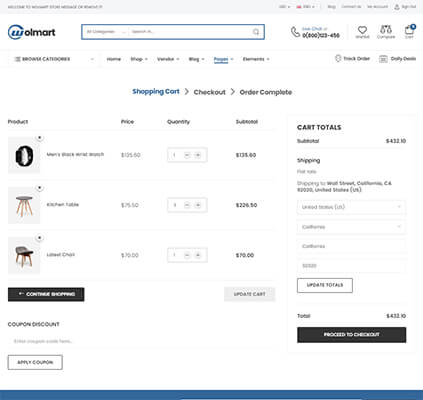
Task: Remove Latest Chair from cart
Action: [x=40, y=238]
